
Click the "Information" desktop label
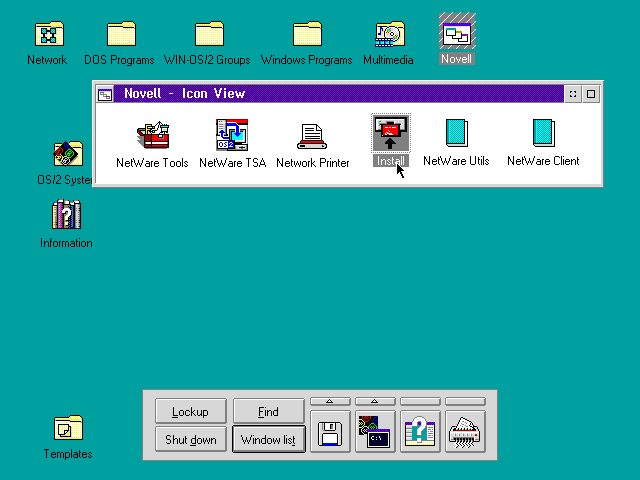click(x=66, y=243)
